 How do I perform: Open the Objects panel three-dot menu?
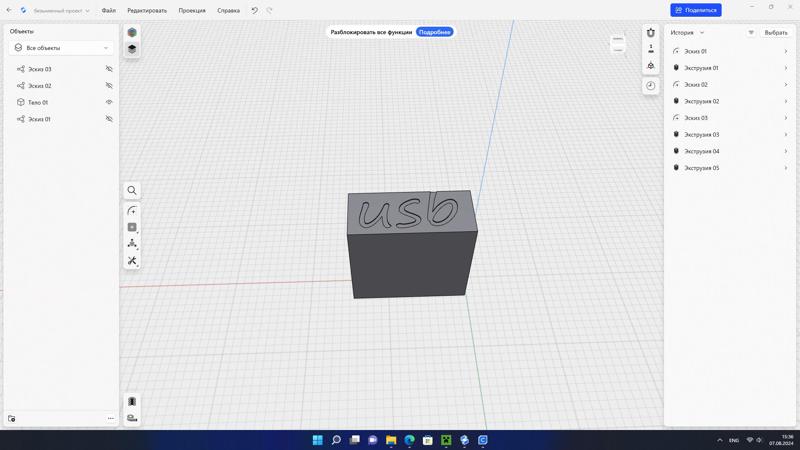[x=111, y=419]
